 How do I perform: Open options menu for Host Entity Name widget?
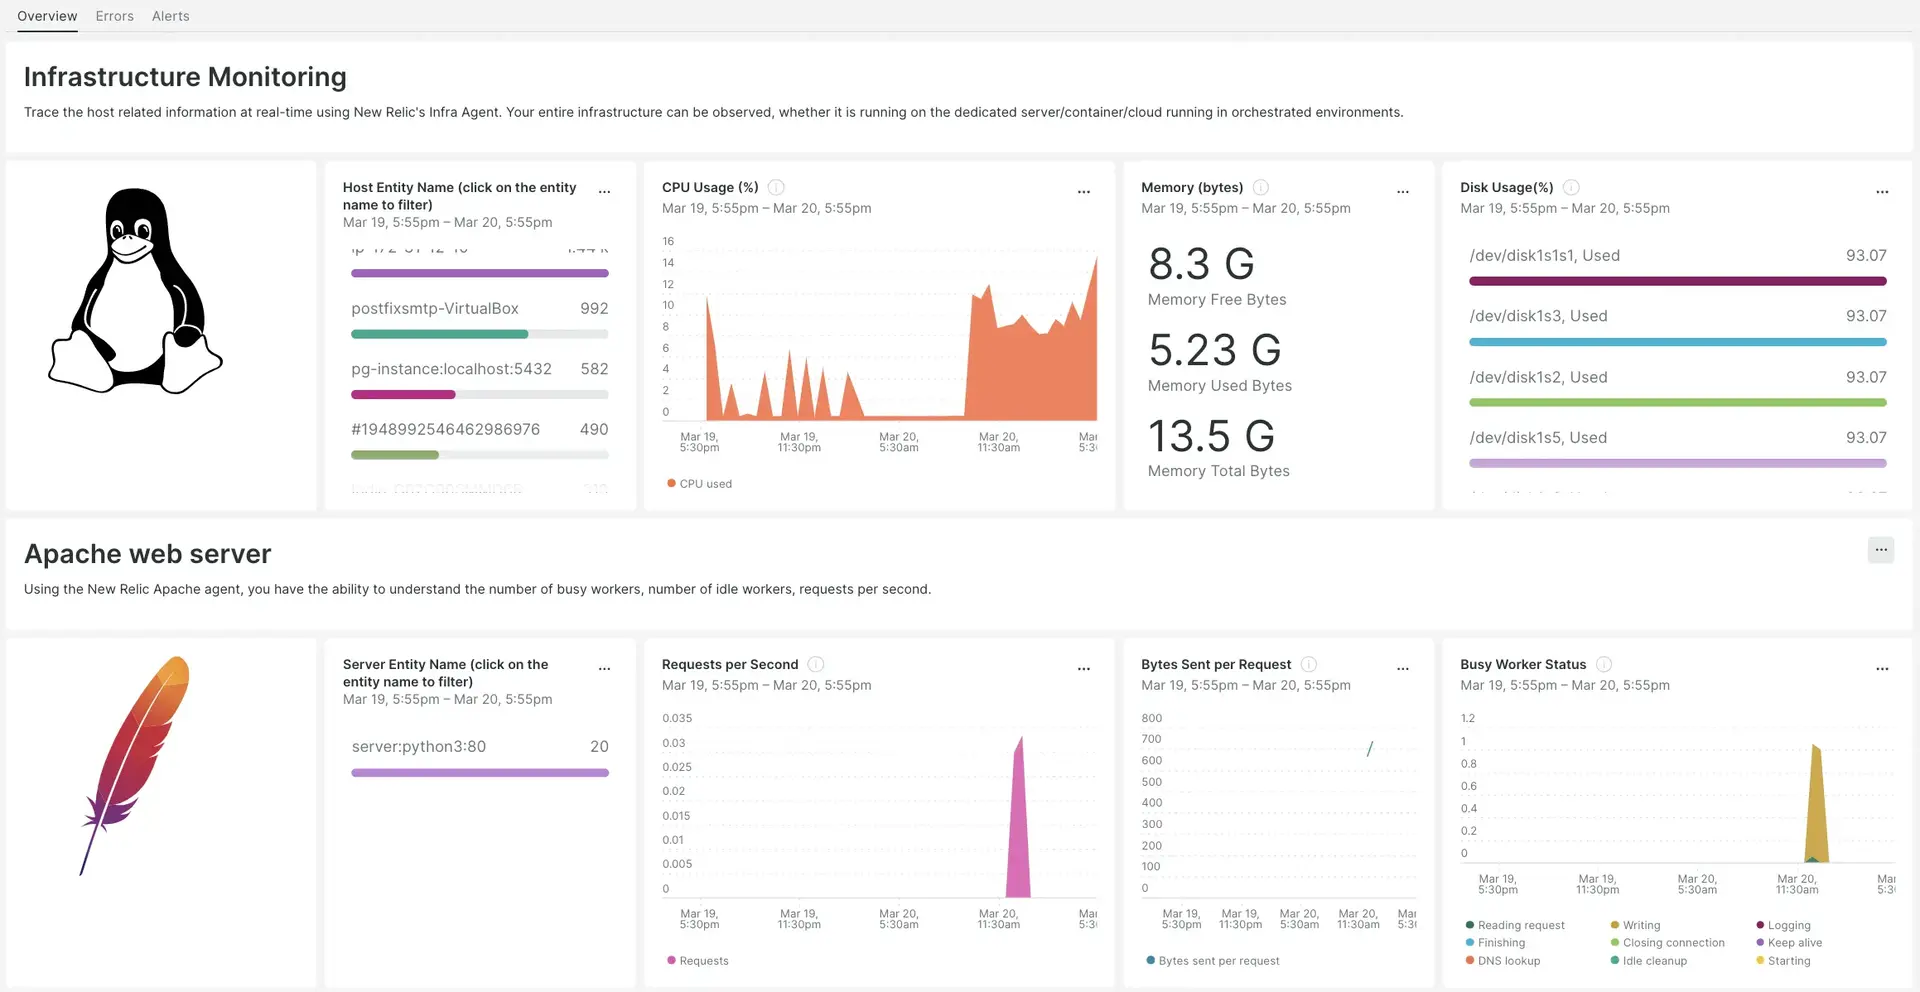[604, 191]
